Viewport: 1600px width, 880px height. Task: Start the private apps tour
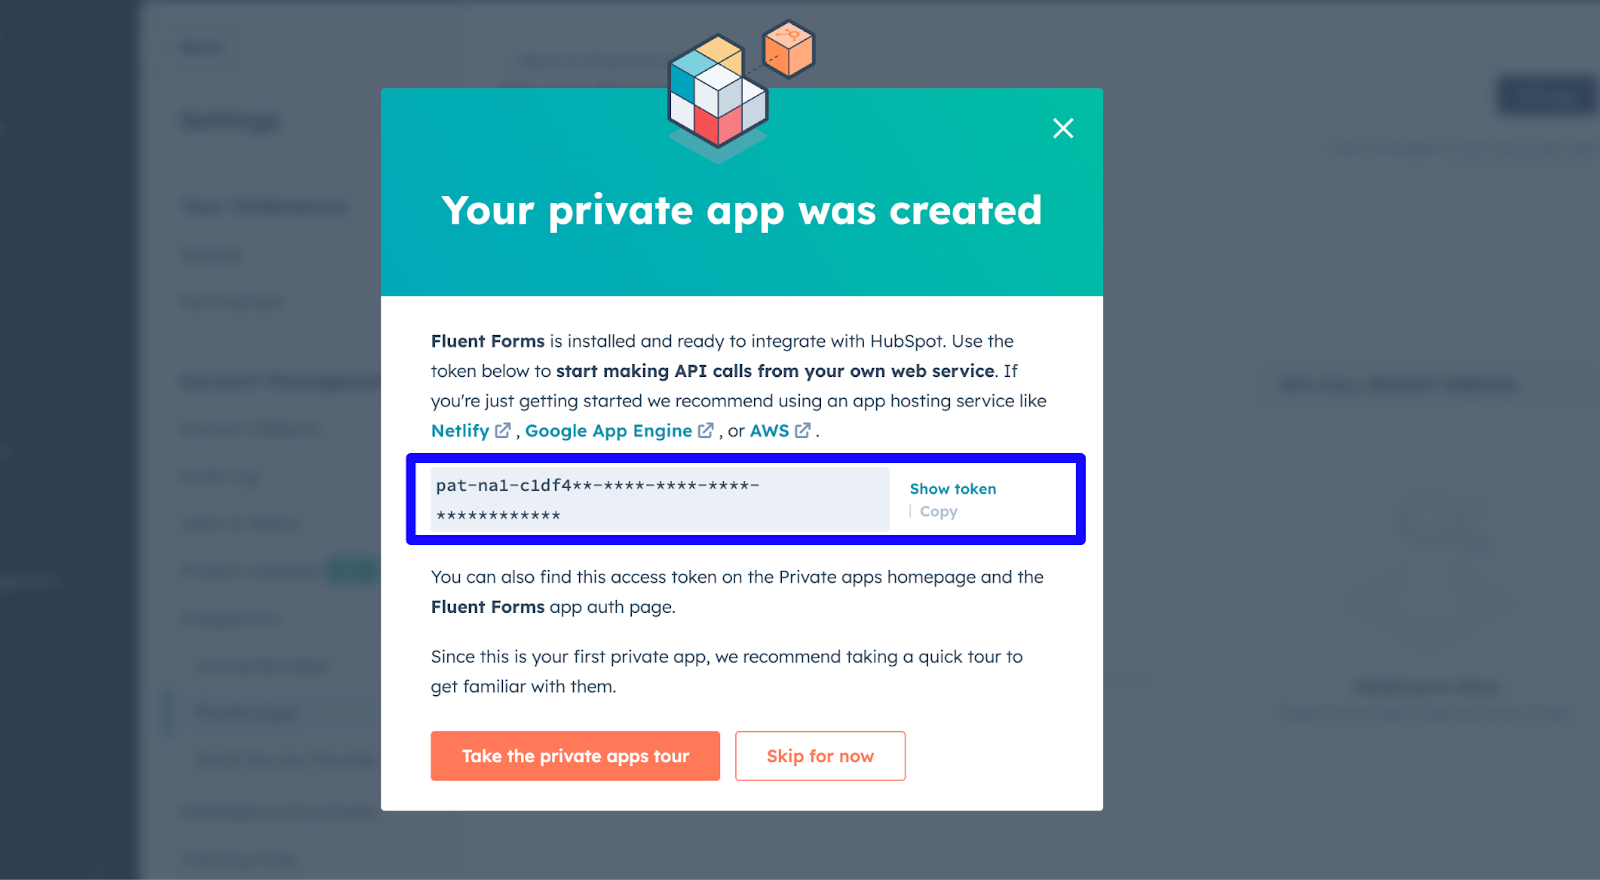(575, 756)
